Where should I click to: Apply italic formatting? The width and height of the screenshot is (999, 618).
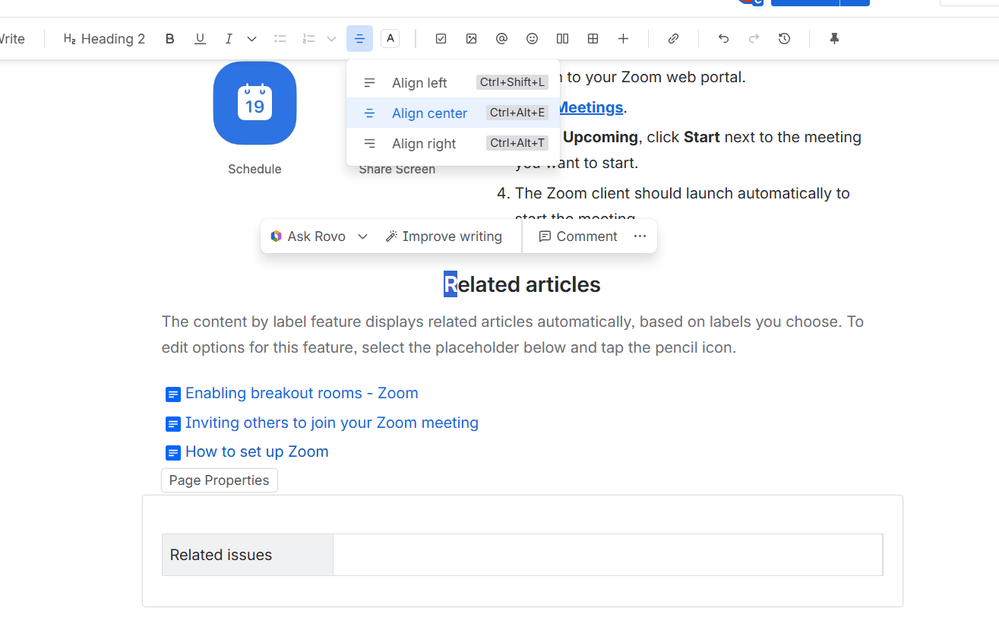click(x=228, y=38)
